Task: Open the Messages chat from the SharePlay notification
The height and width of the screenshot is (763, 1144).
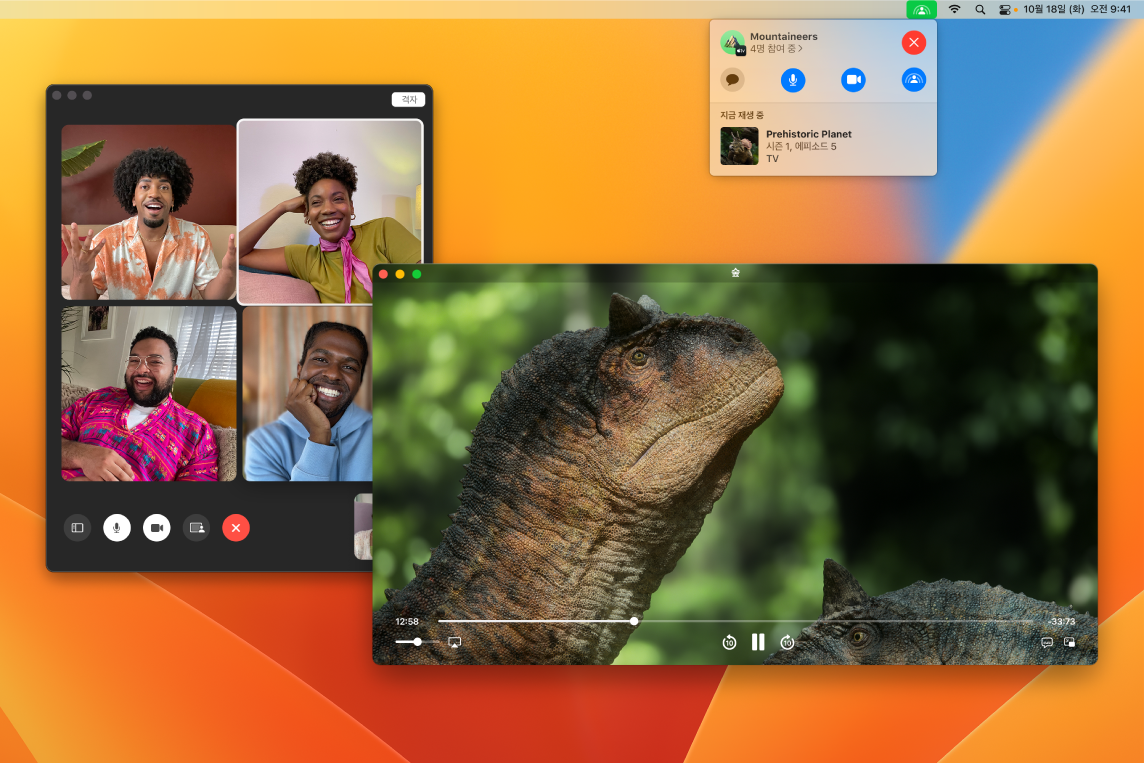Action: (x=733, y=80)
